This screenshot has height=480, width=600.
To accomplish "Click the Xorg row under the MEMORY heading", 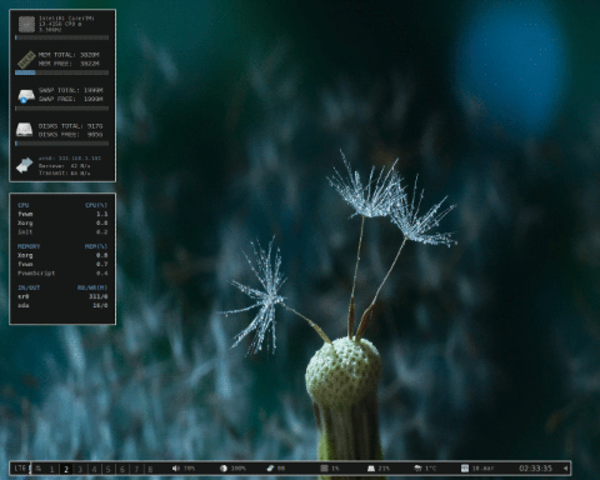I will click(62, 255).
